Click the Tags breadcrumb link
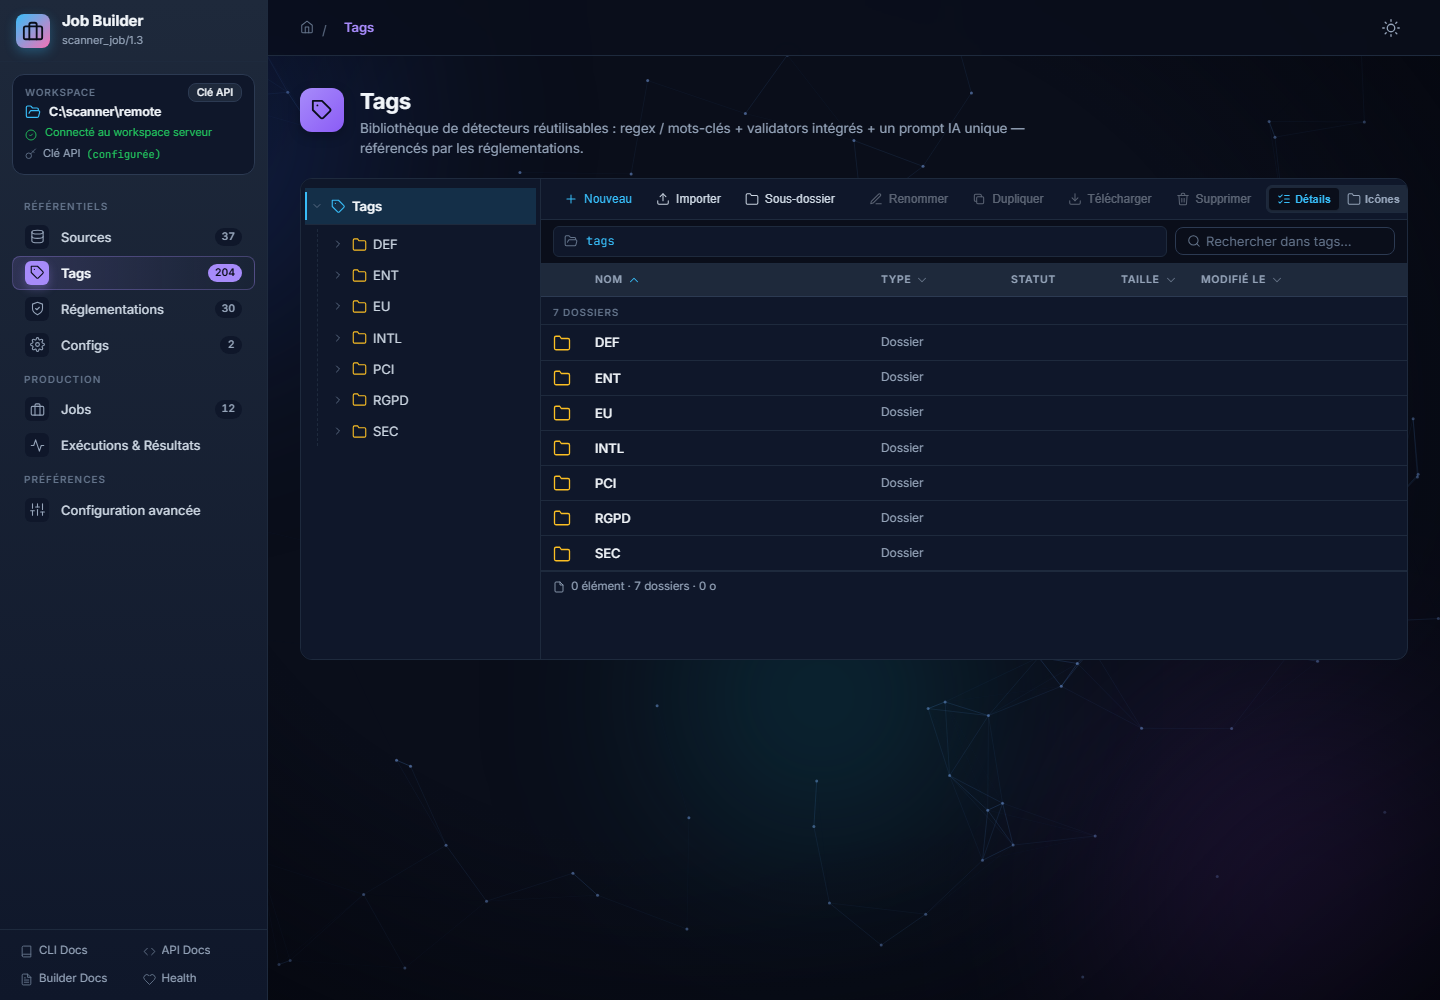The width and height of the screenshot is (1440, 1000). point(359,27)
